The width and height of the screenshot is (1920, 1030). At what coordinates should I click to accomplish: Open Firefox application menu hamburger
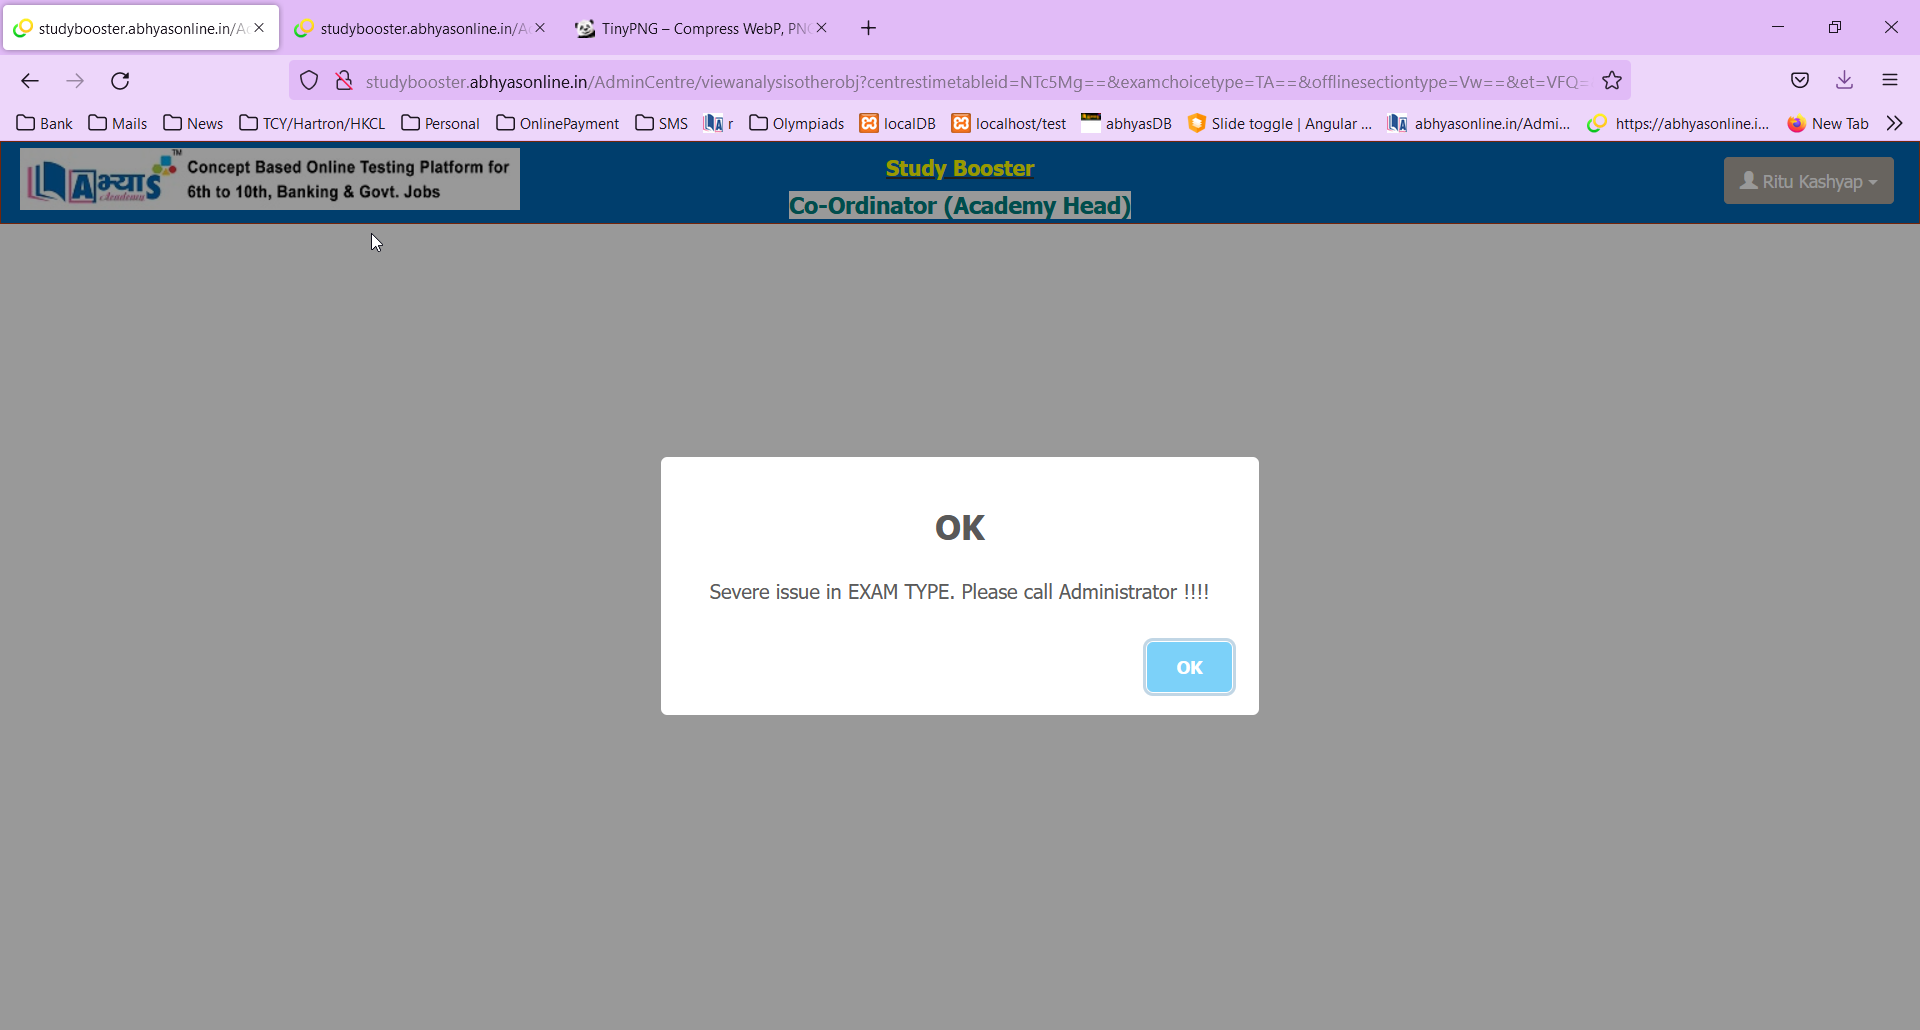point(1890,81)
